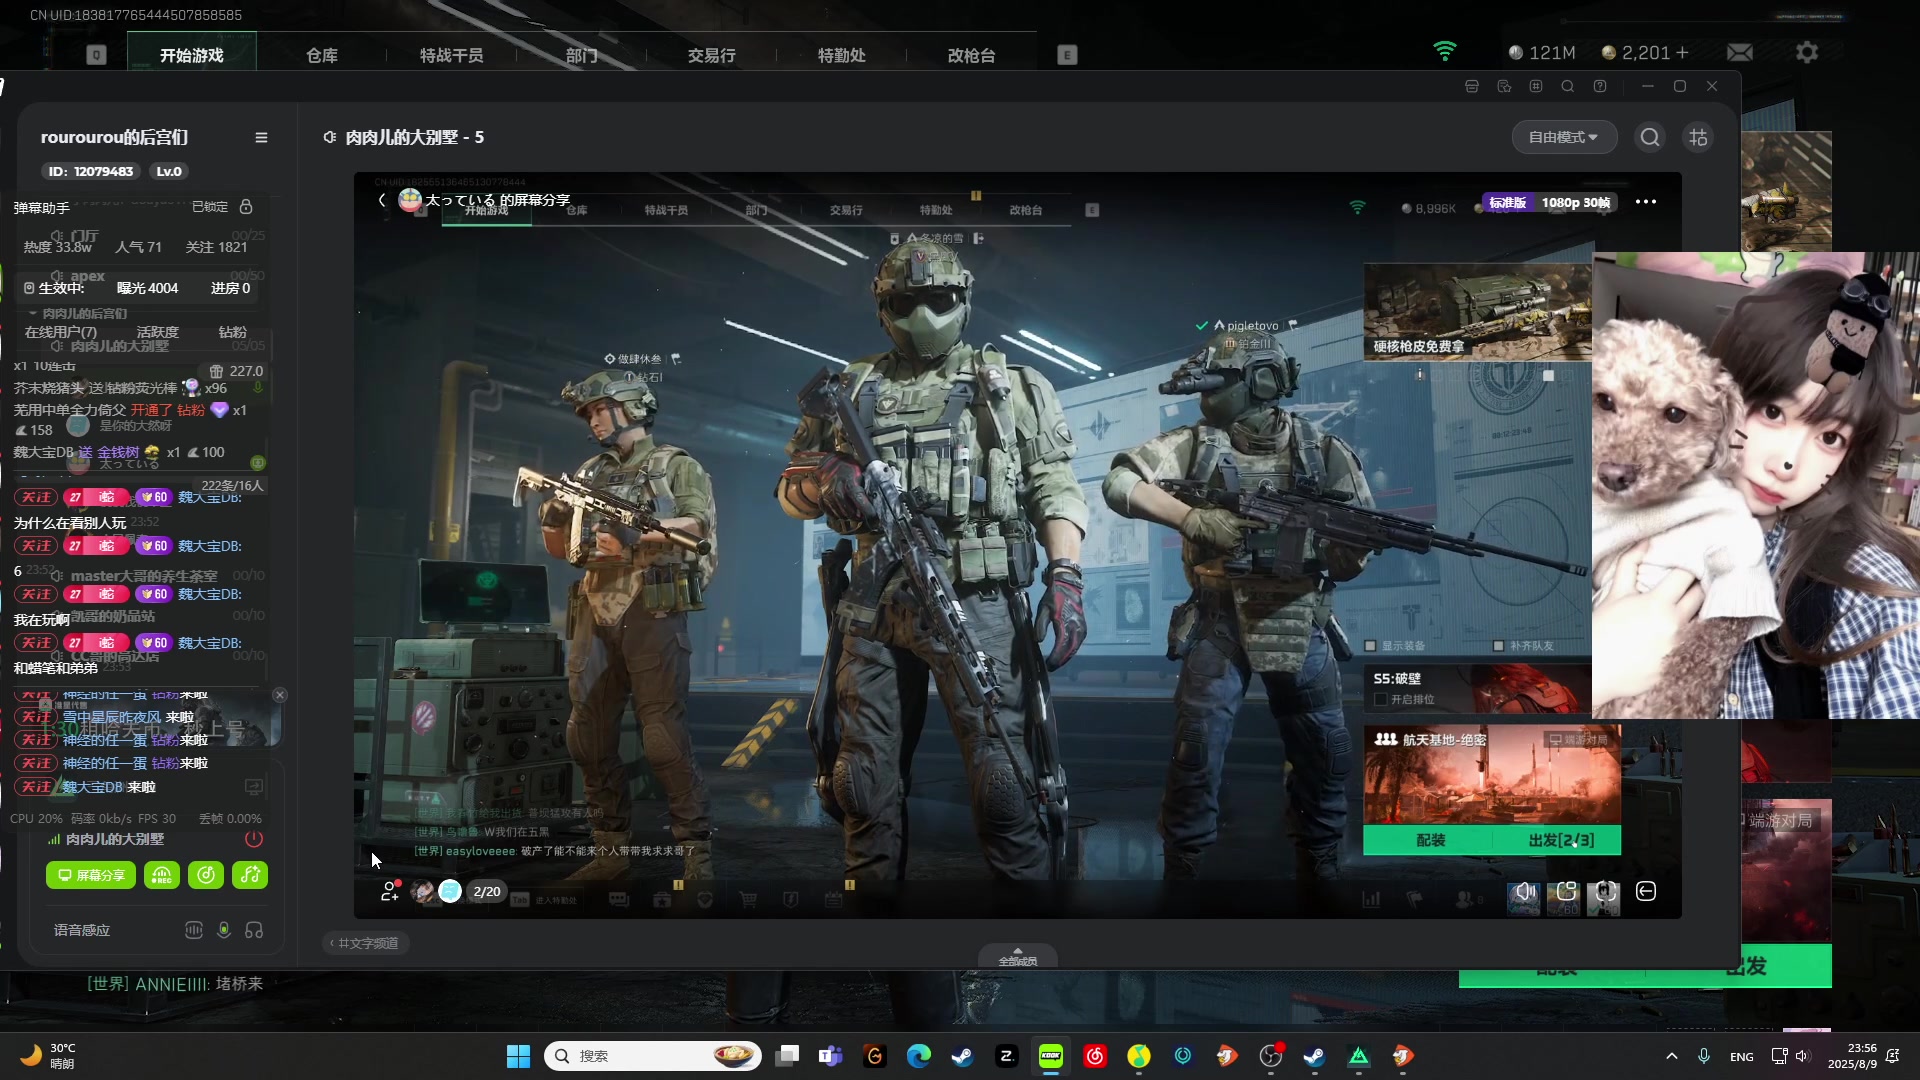Screen dimensions: 1920x1080
Task: Open the store icon in the title bar
Action: click(x=1472, y=86)
